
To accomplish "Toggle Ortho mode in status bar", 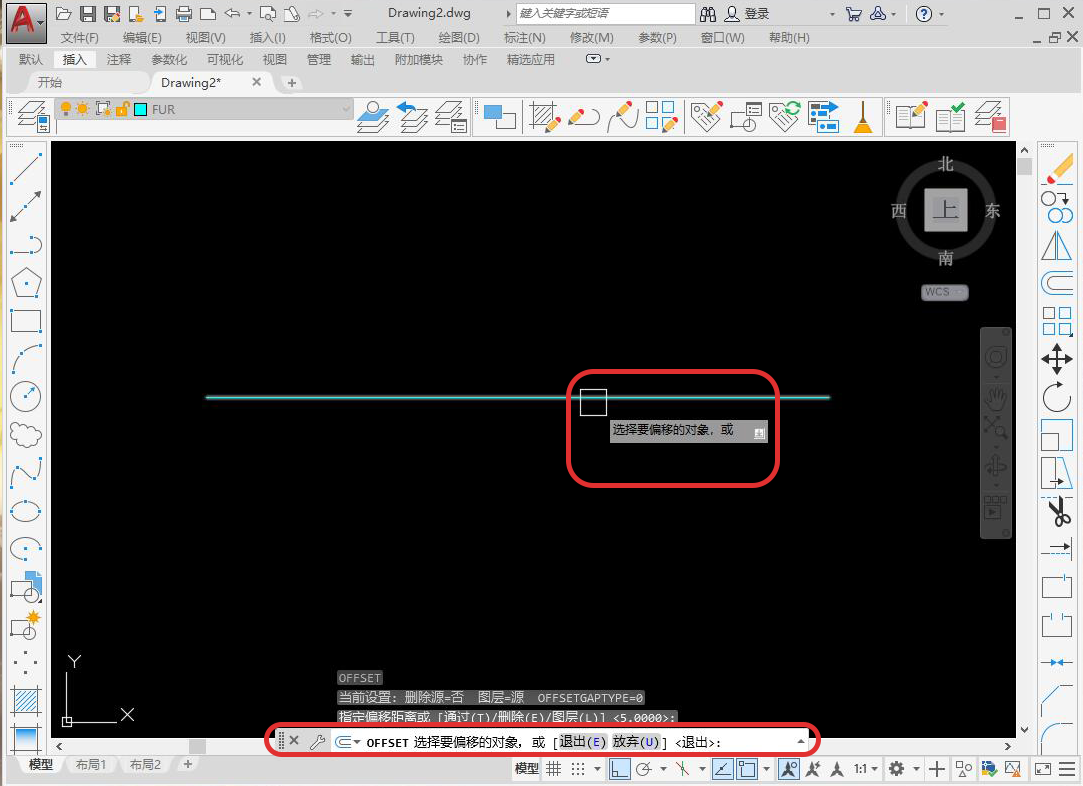I will (x=620, y=769).
